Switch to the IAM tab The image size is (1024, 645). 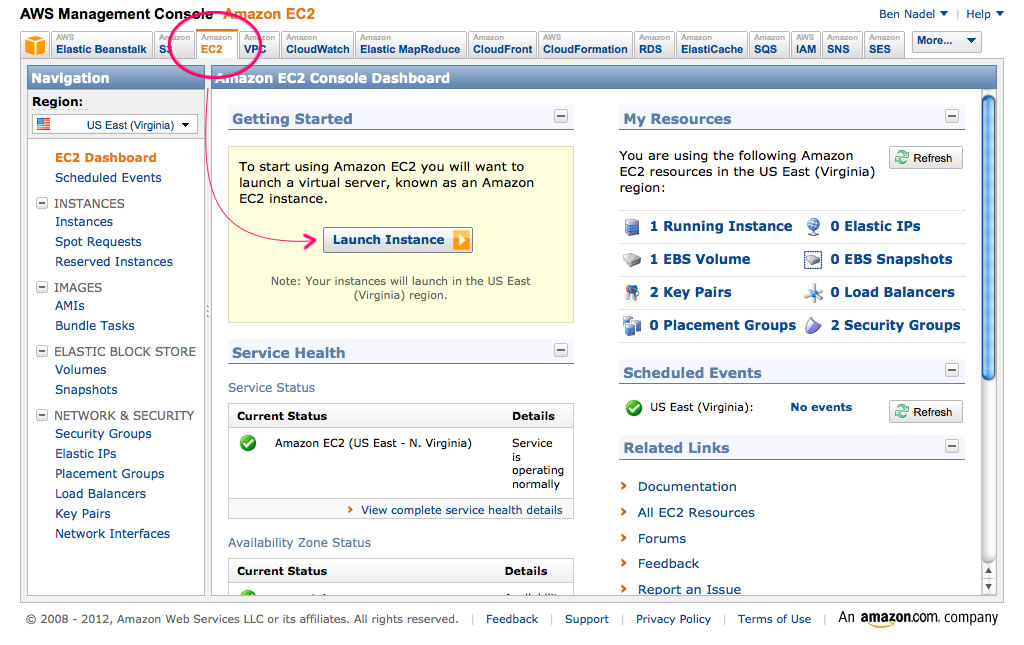[806, 44]
